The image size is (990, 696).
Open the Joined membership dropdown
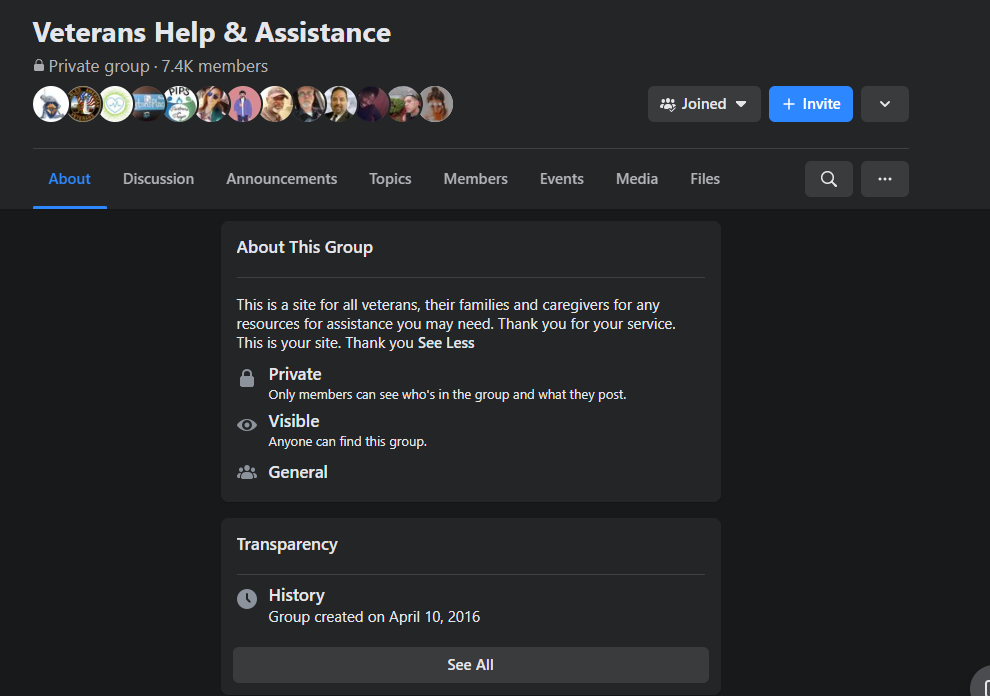pos(704,104)
